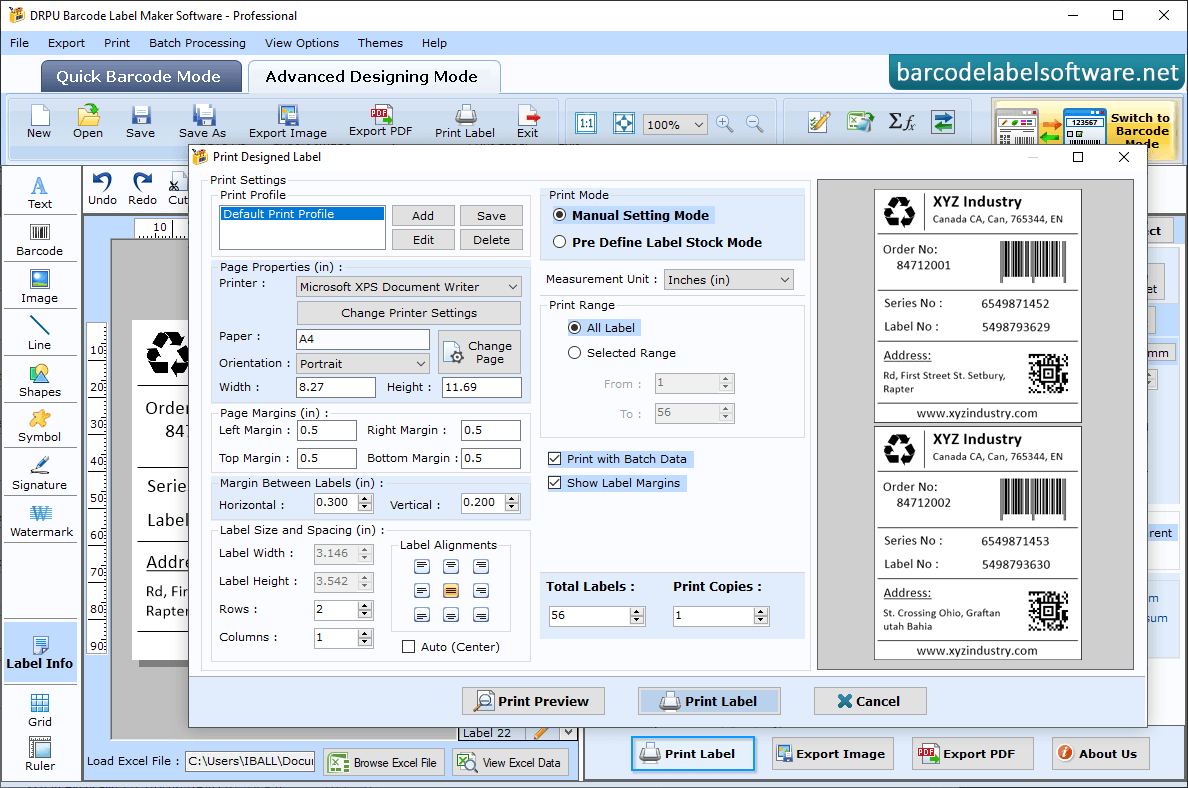This screenshot has height=788, width=1188.
Task: Select the Text tool in sidebar
Action: coord(39,192)
